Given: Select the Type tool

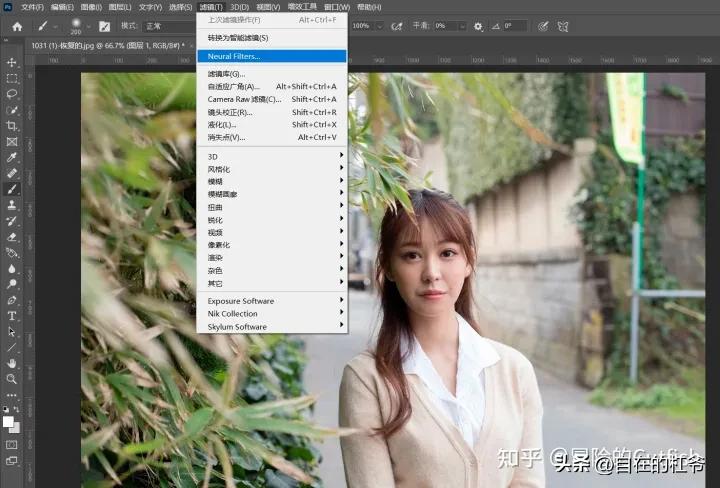Looking at the screenshot, I should [x=12, y=316].
